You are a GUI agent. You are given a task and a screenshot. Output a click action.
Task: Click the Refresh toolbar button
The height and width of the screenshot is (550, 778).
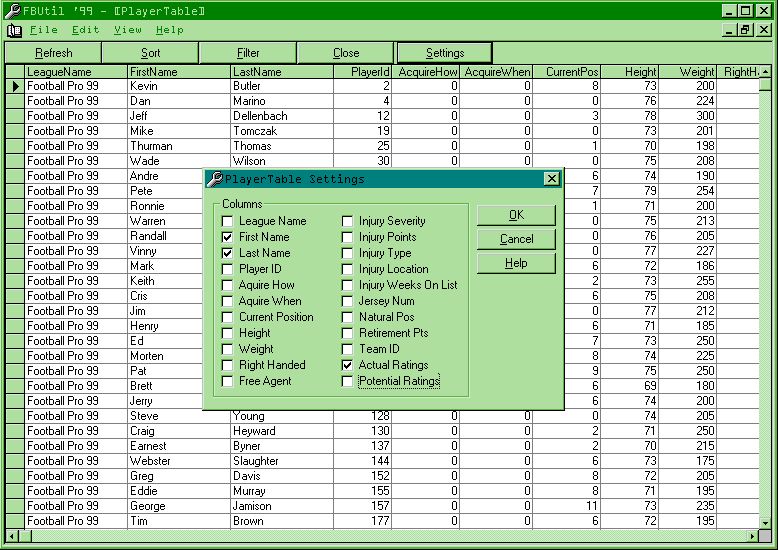pyautogui.click(x=53, y=53)
